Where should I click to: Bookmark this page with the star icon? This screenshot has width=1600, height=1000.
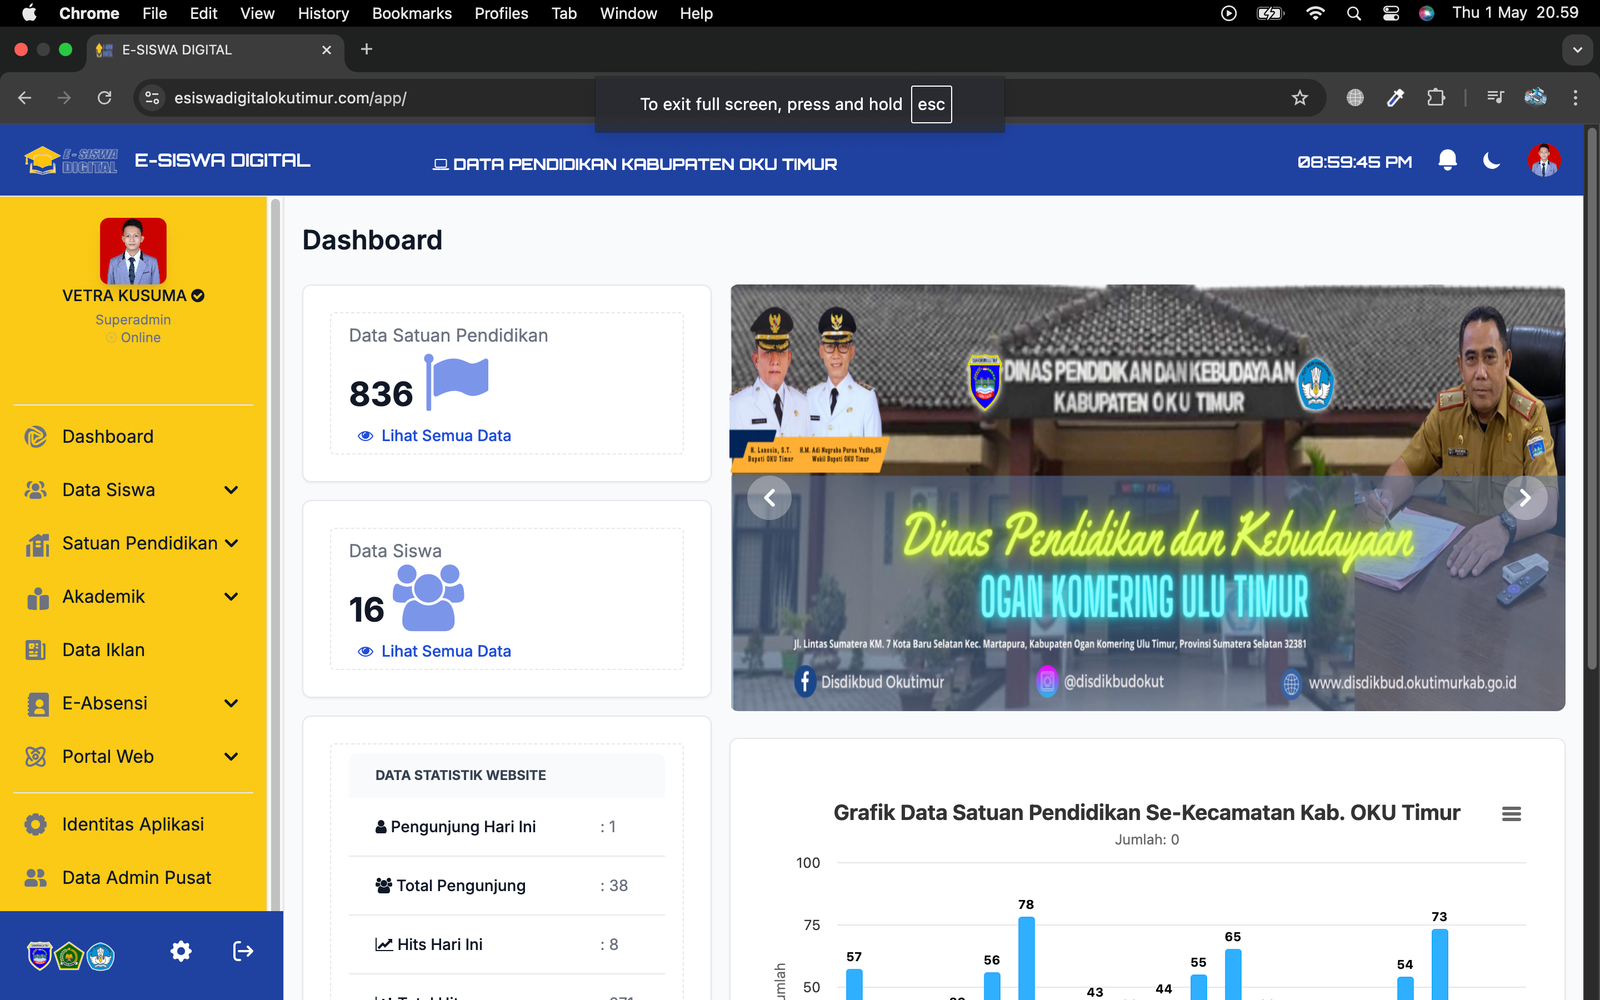(x=1299, y=98)
